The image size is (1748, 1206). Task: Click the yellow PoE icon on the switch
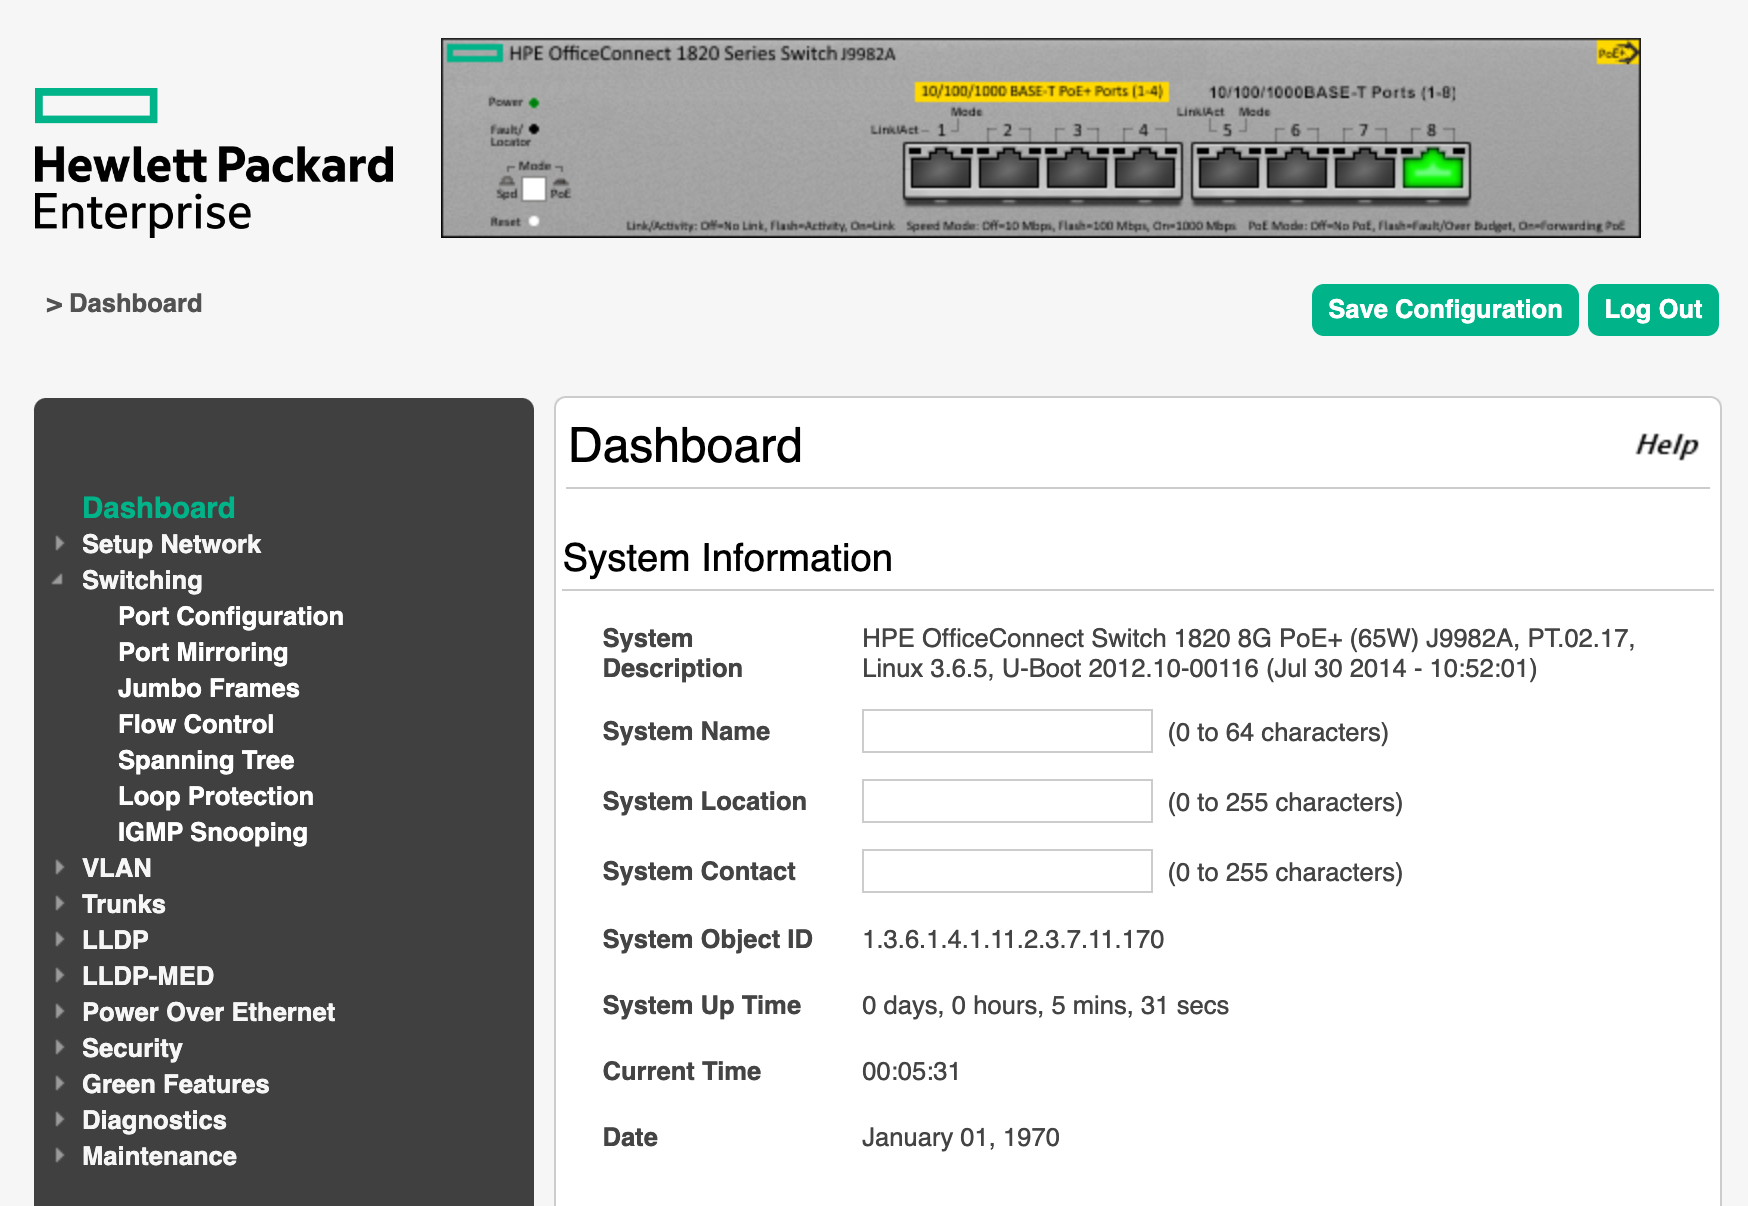click(x=1617, y=53)
